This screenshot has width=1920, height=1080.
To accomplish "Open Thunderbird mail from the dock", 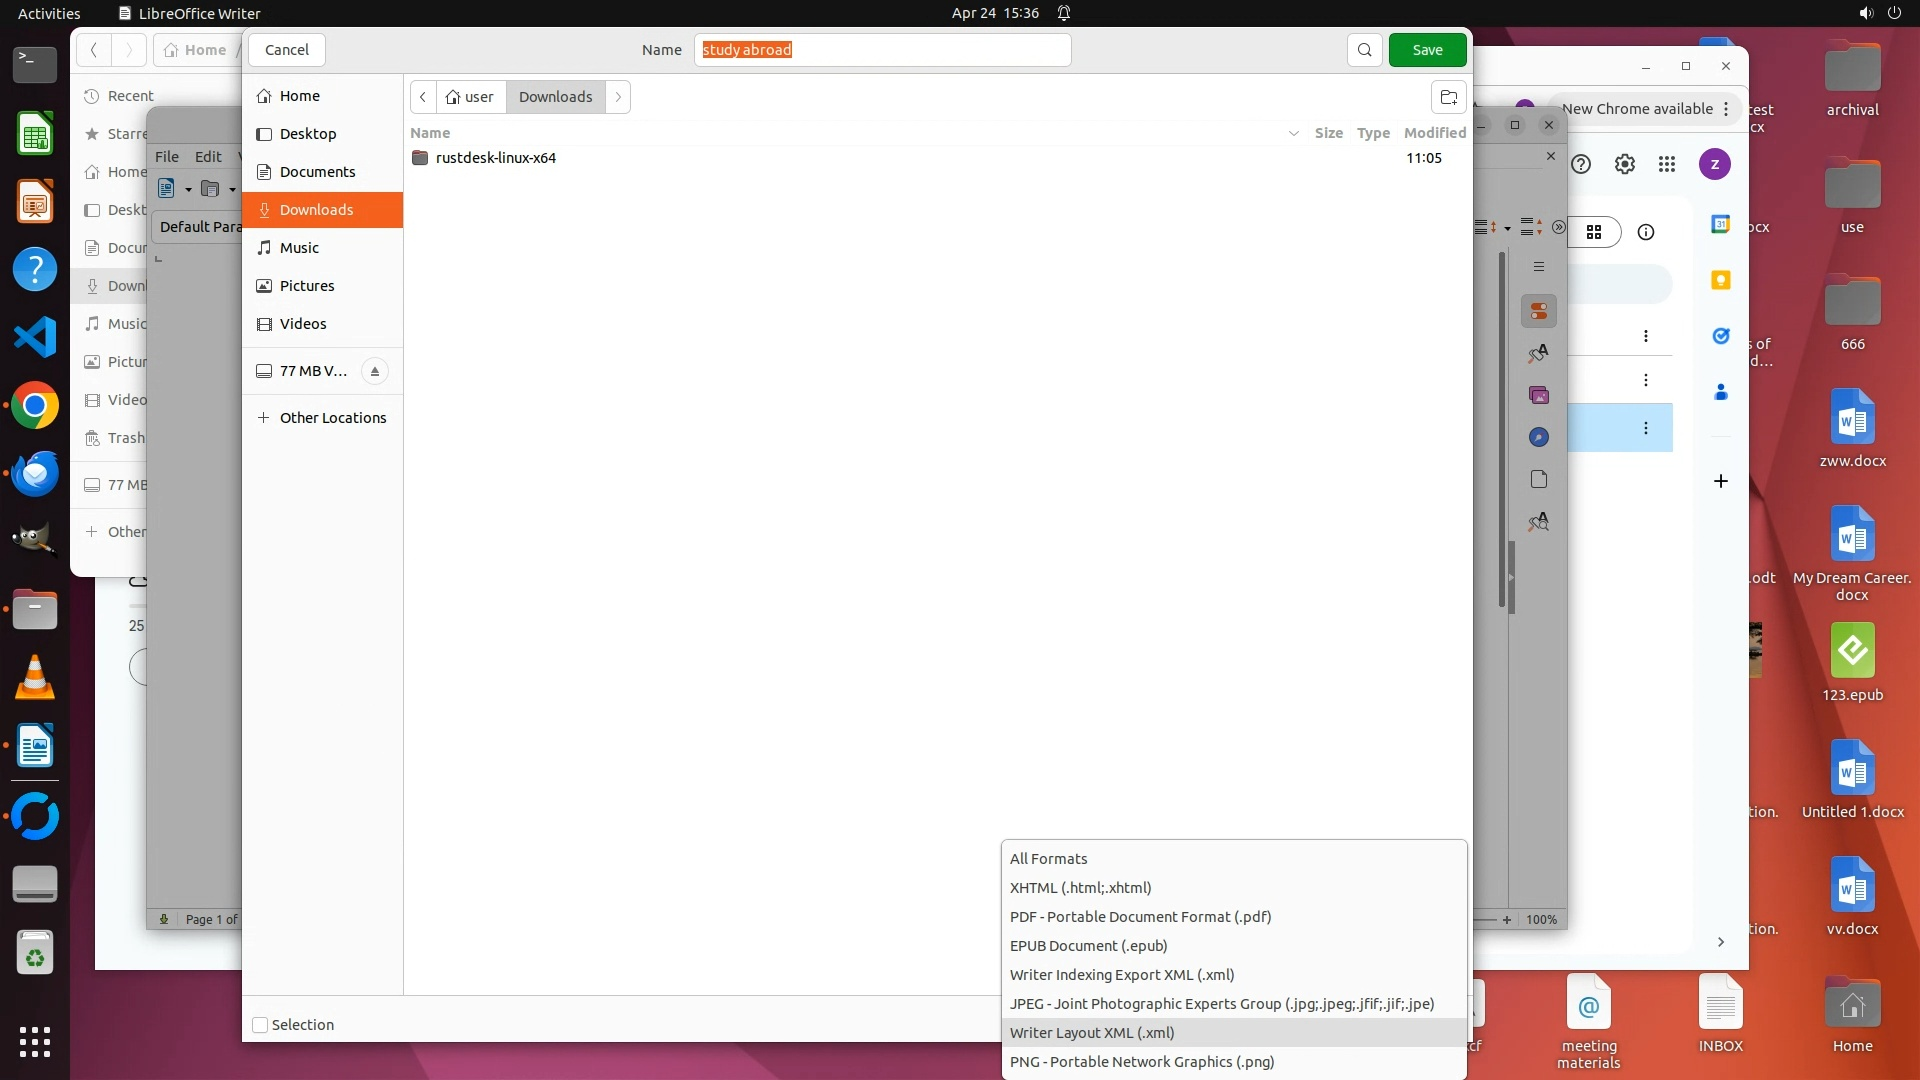I will (35, 474).
